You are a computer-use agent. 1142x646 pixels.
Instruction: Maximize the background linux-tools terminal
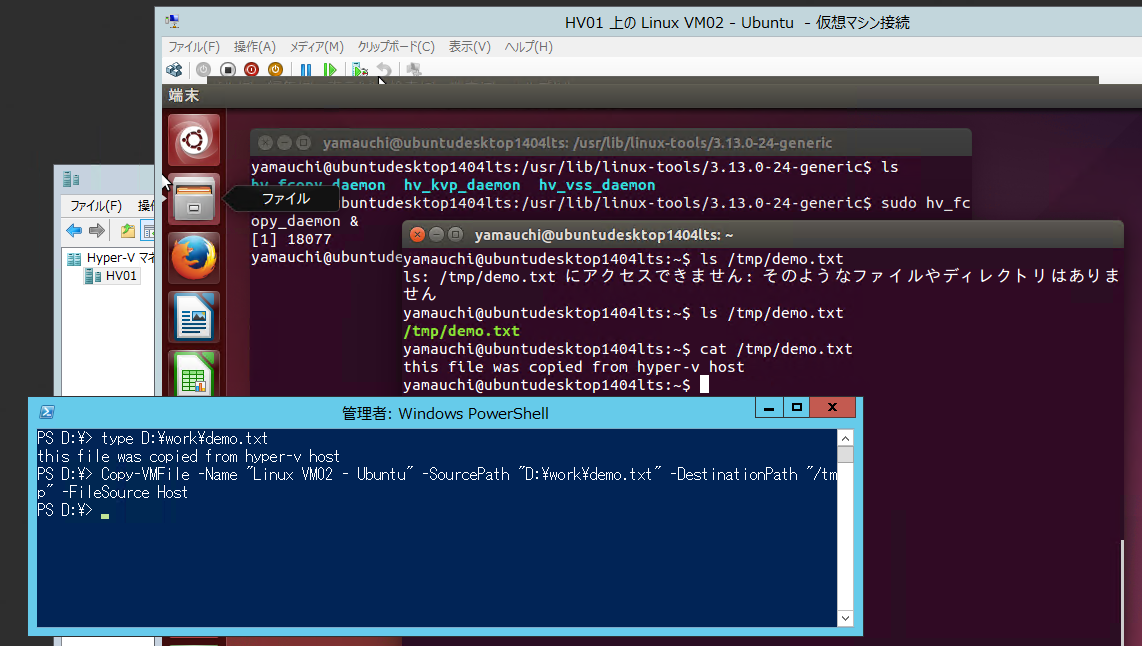(303, 143)
